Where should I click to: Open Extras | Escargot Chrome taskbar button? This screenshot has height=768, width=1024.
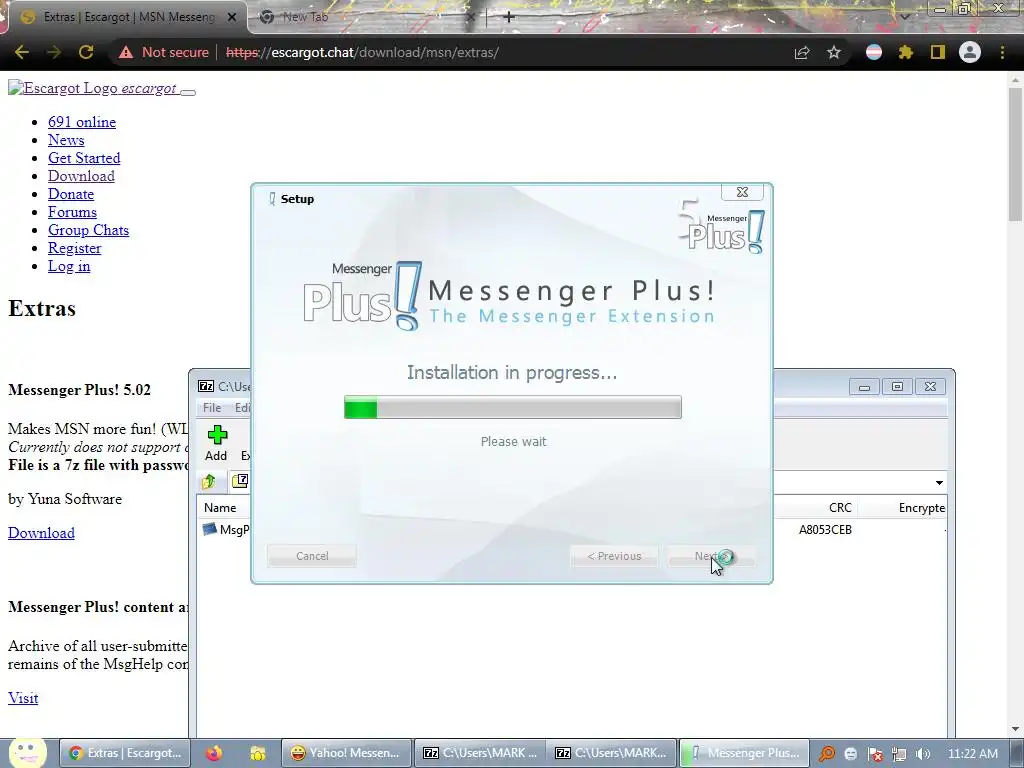(125, 753)
